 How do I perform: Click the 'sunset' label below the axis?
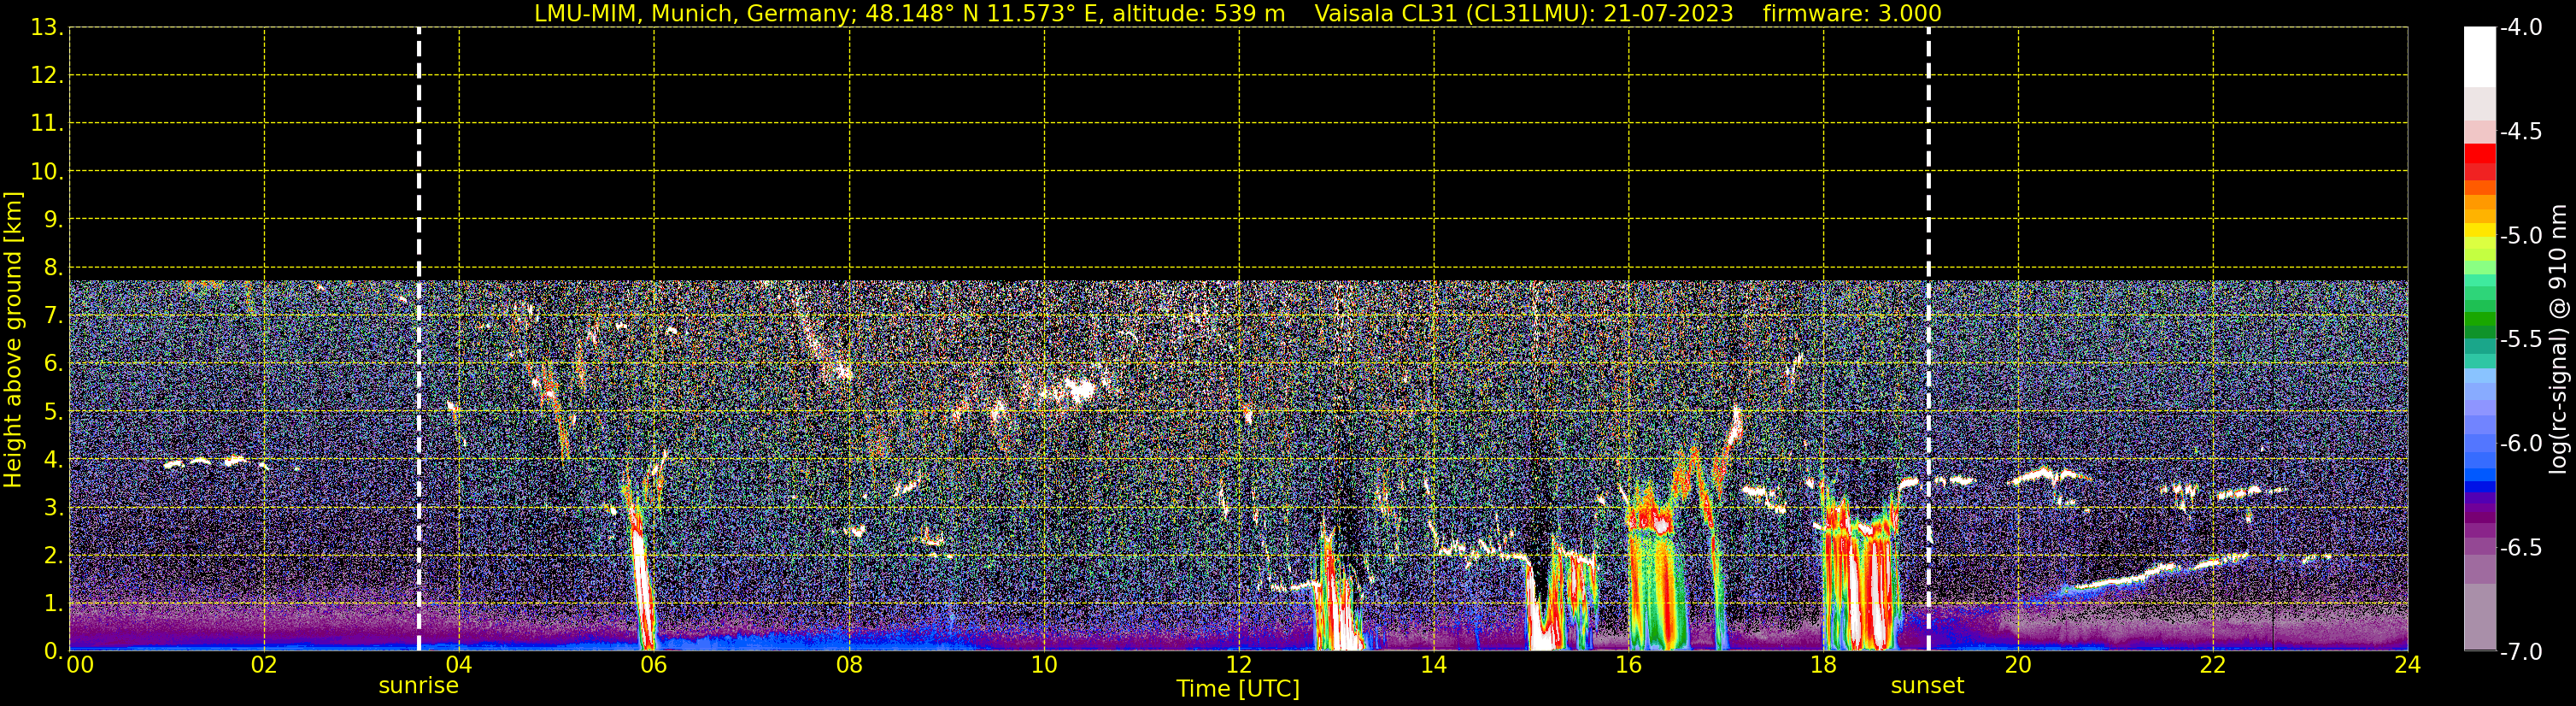click(1927, 686)
